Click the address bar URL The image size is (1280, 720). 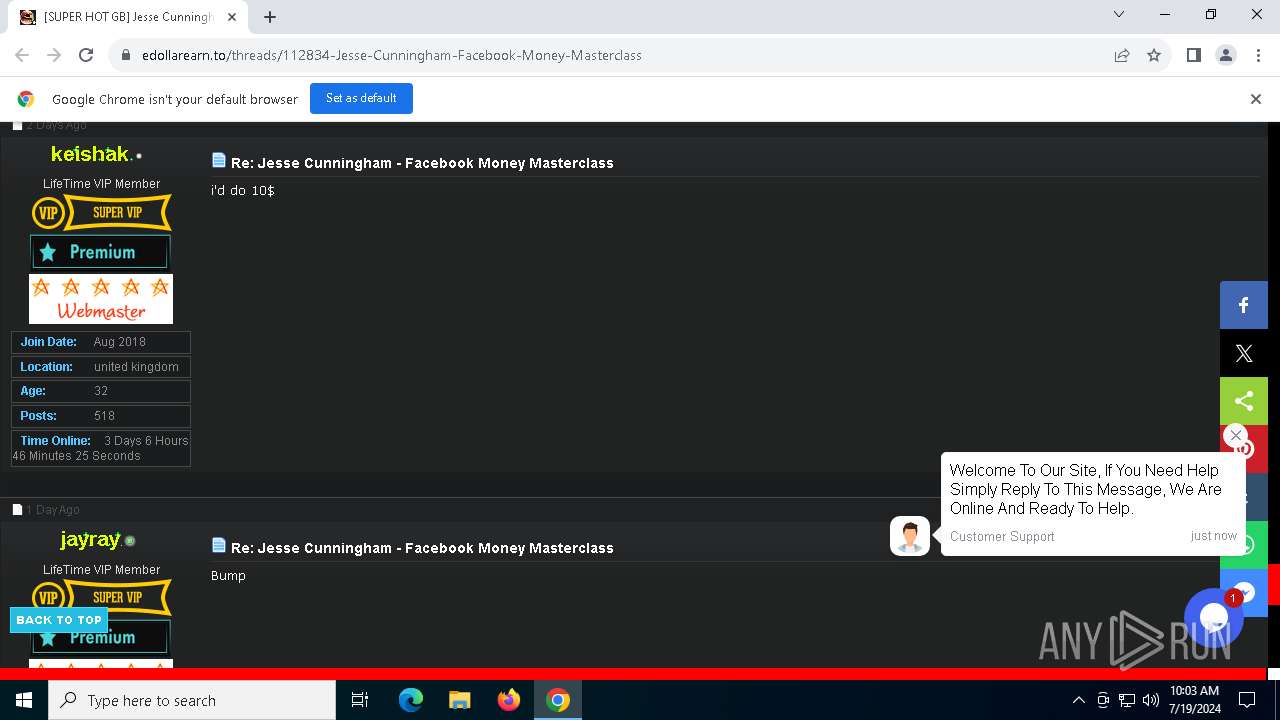(392, 55)
